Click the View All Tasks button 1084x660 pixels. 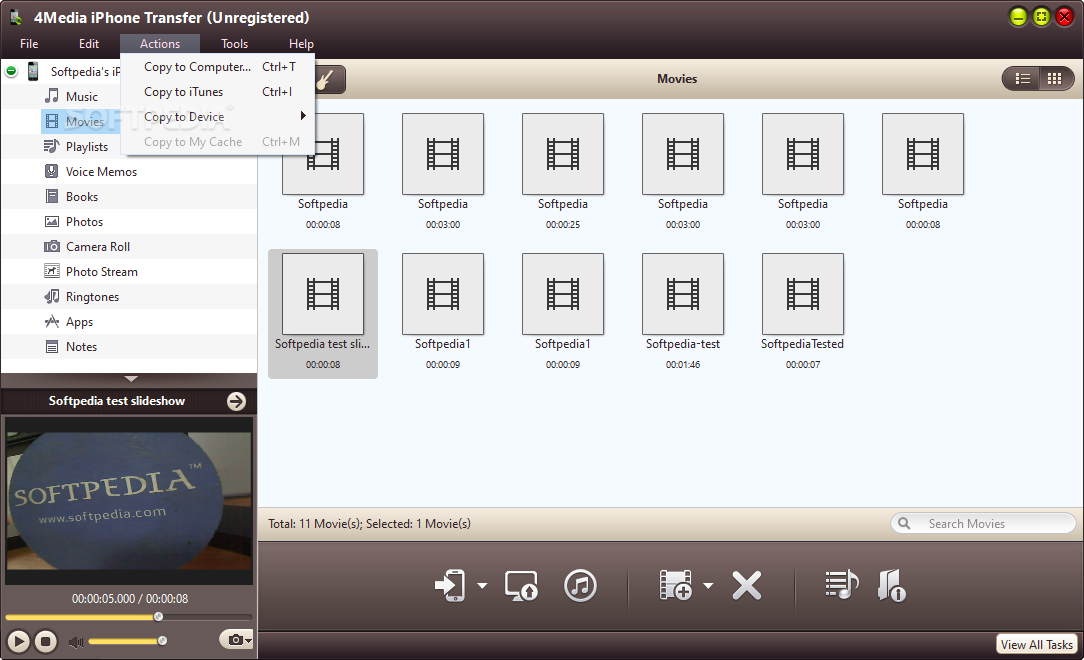coord(1036,644)
